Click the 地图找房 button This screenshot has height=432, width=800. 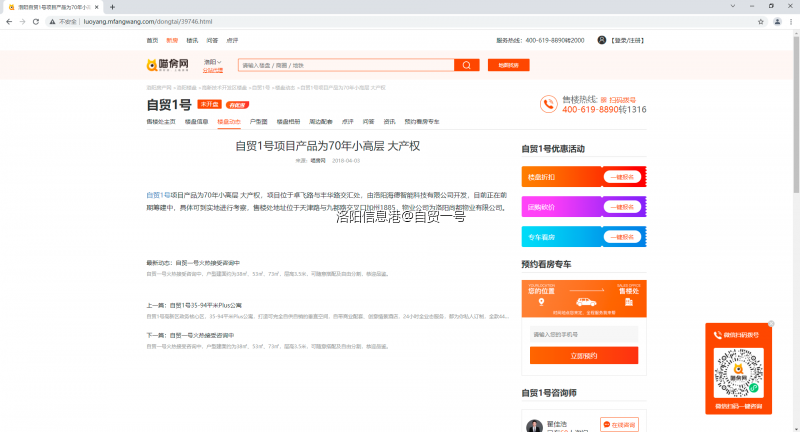click(508, 65)
